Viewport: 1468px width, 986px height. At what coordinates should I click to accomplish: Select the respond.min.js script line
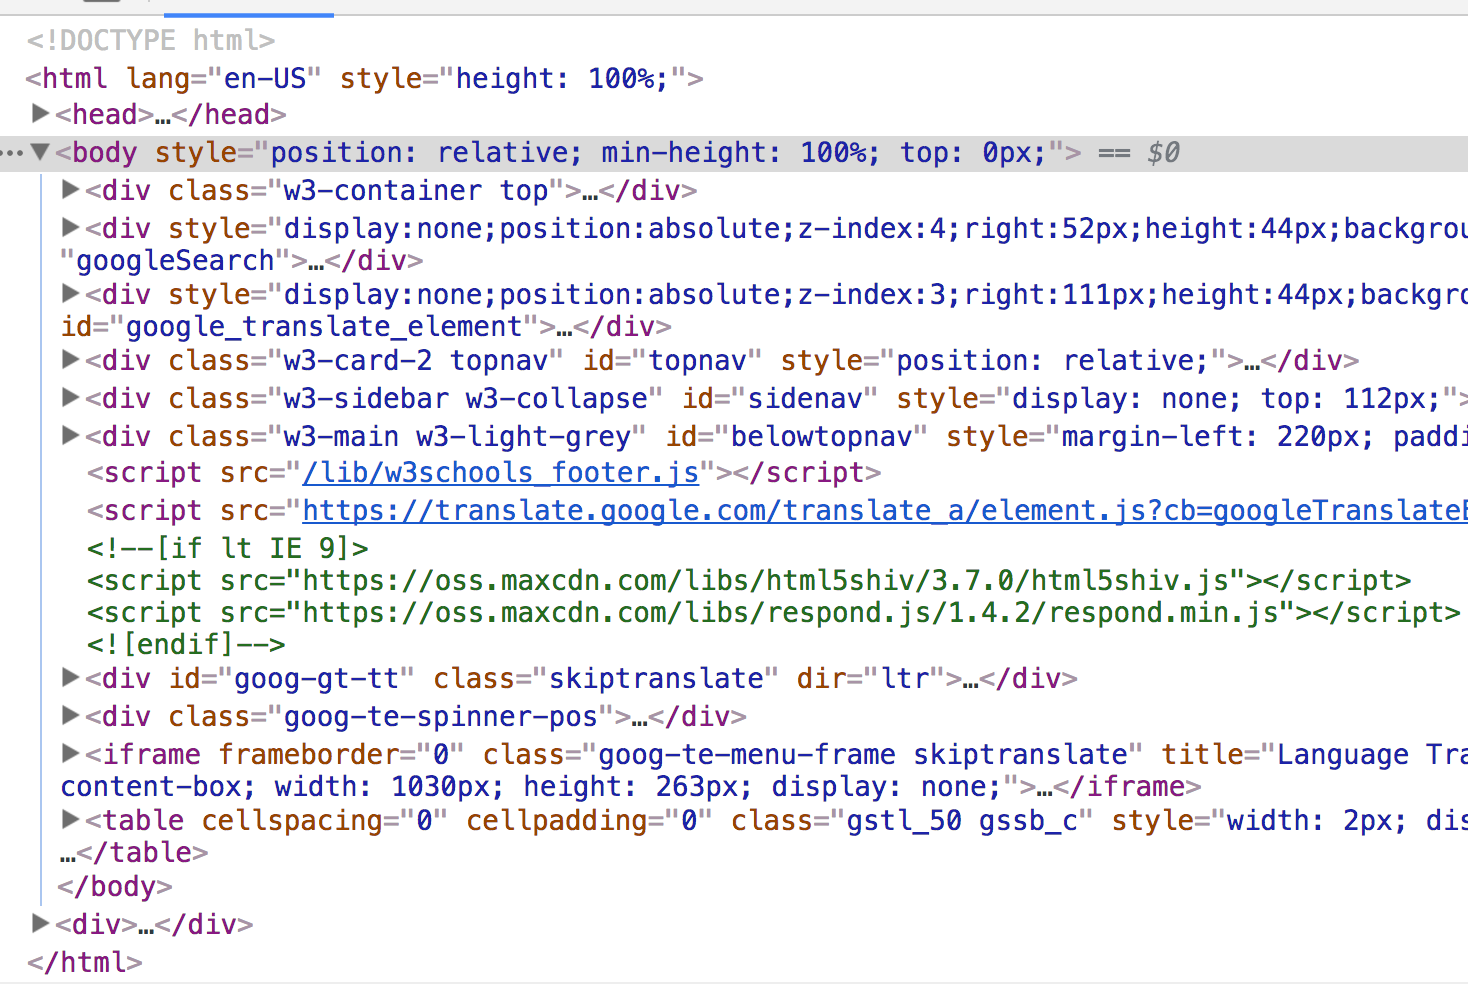(774, 612)
